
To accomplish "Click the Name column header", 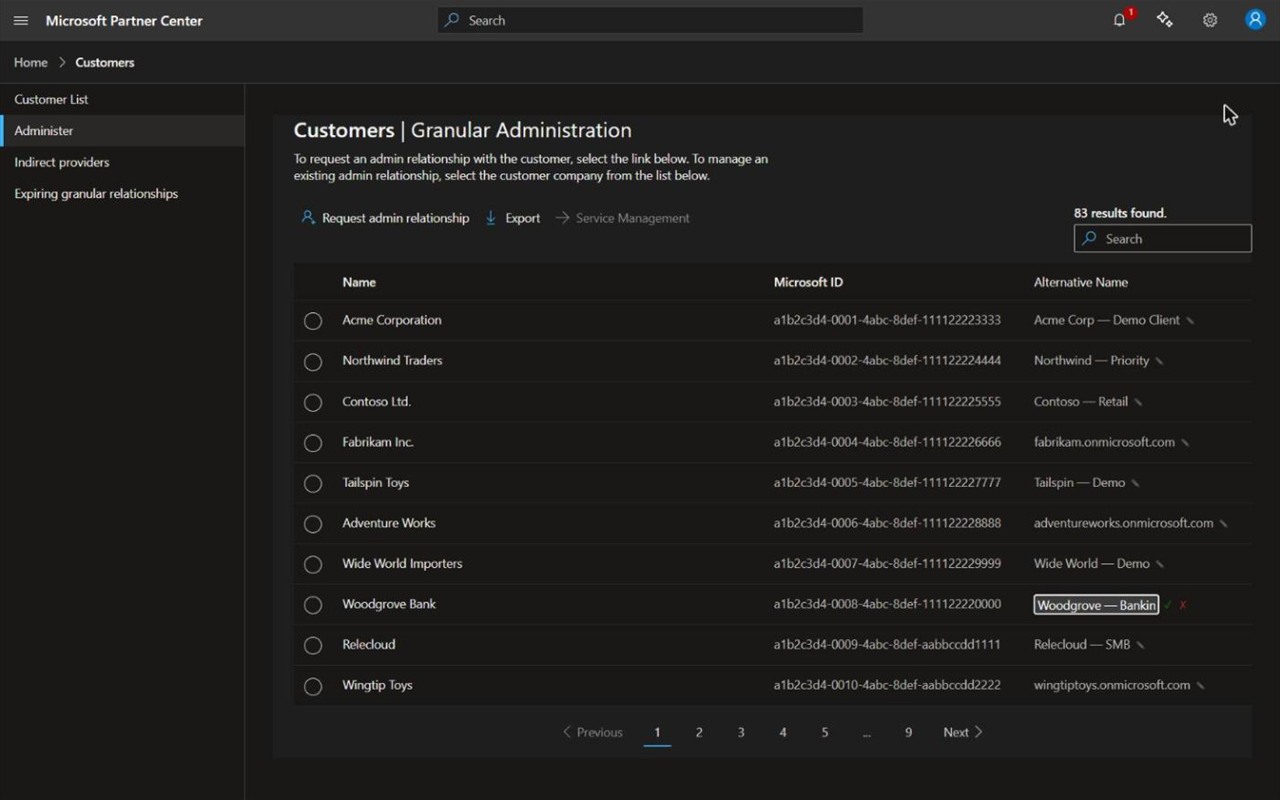I will 359,282.
